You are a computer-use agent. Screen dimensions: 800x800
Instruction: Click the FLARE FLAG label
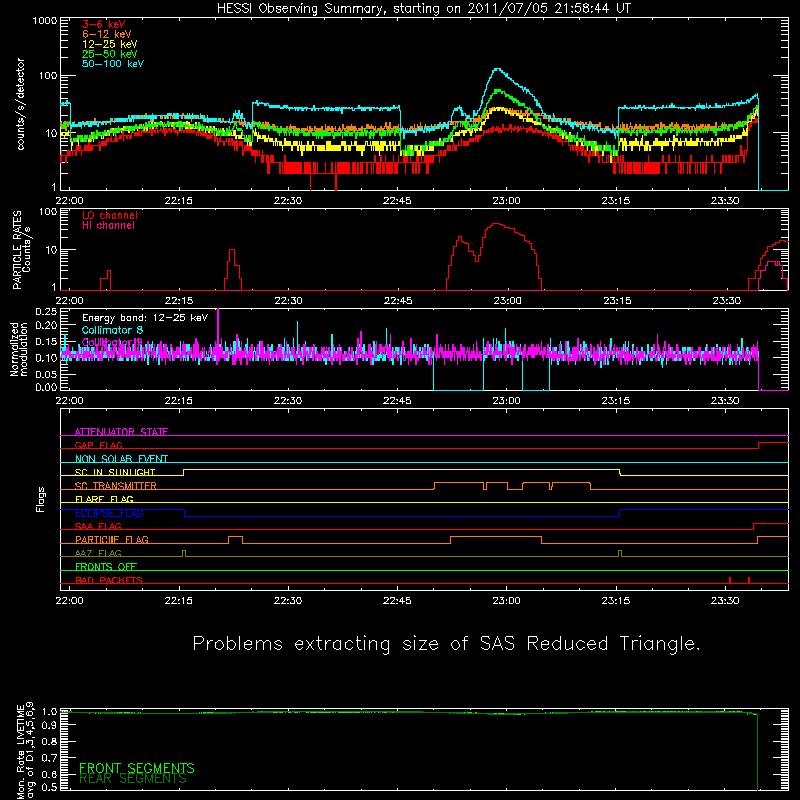pyautogui.click(x=104, y=499)
